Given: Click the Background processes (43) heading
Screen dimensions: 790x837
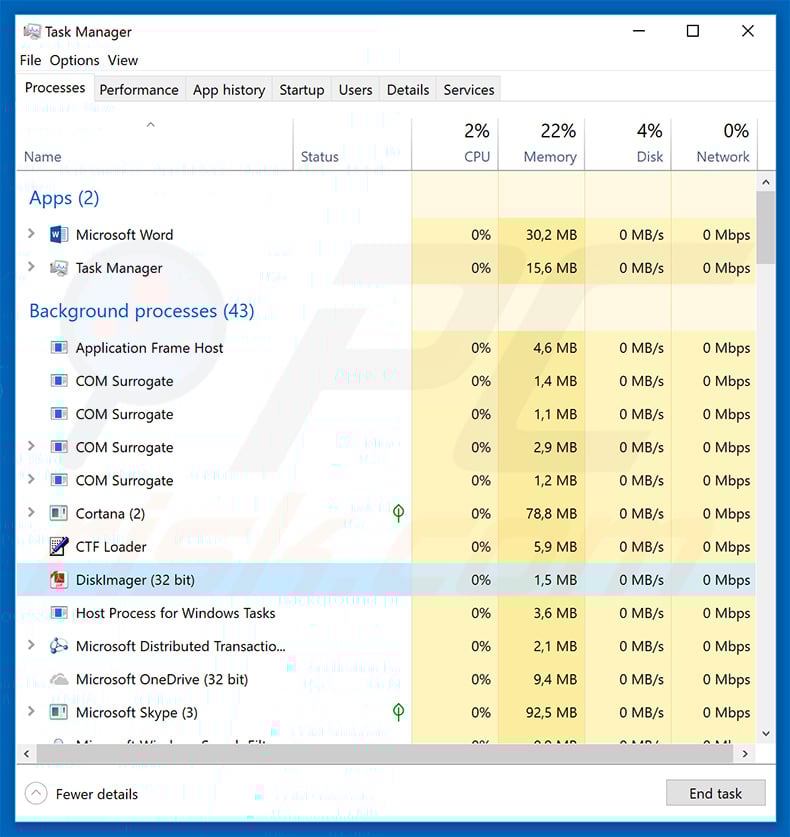Looking at the screenshot, I should (142, 311).
